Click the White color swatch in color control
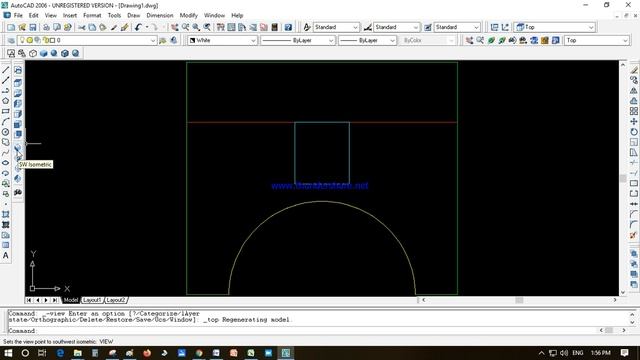The height and width of the screenshot is (360, 640). (x=193, y=40)
